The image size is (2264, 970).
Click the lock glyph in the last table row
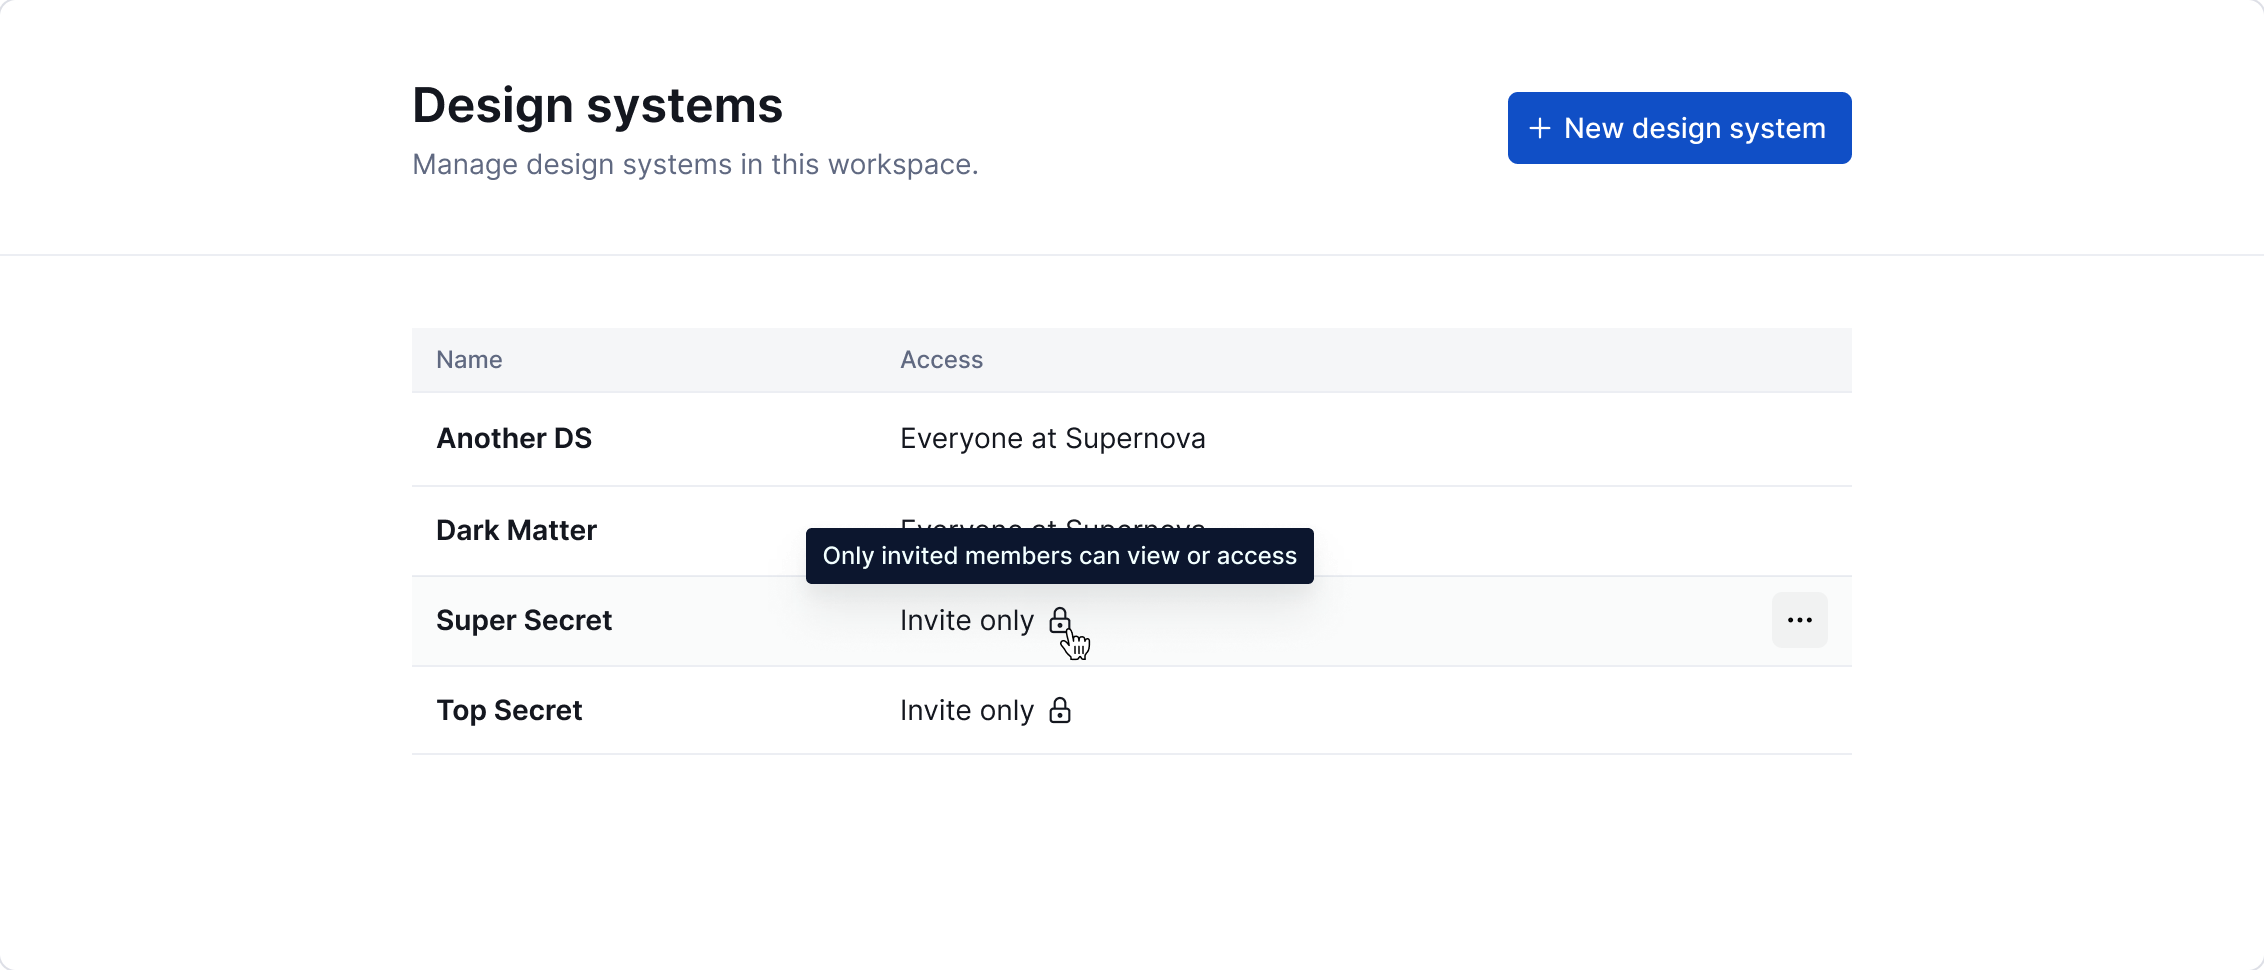(1059, 710)
